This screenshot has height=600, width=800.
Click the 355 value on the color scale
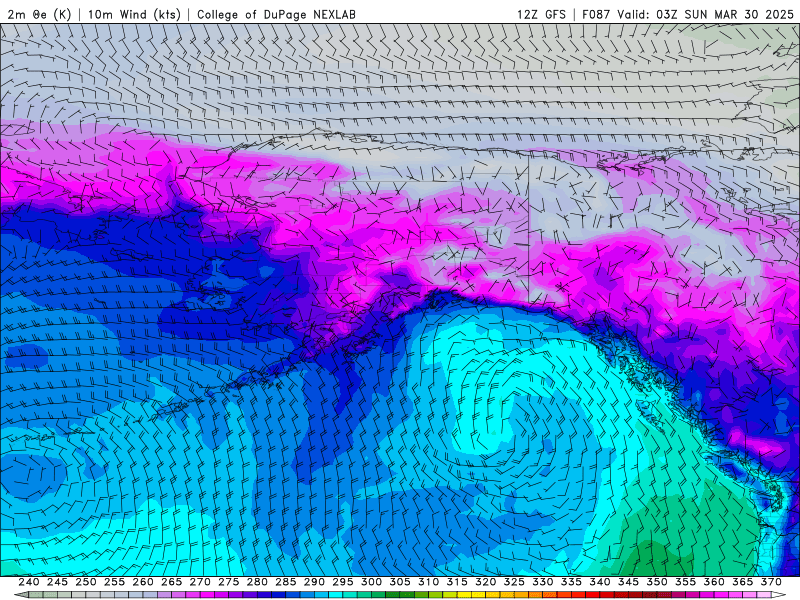[686, 582]
